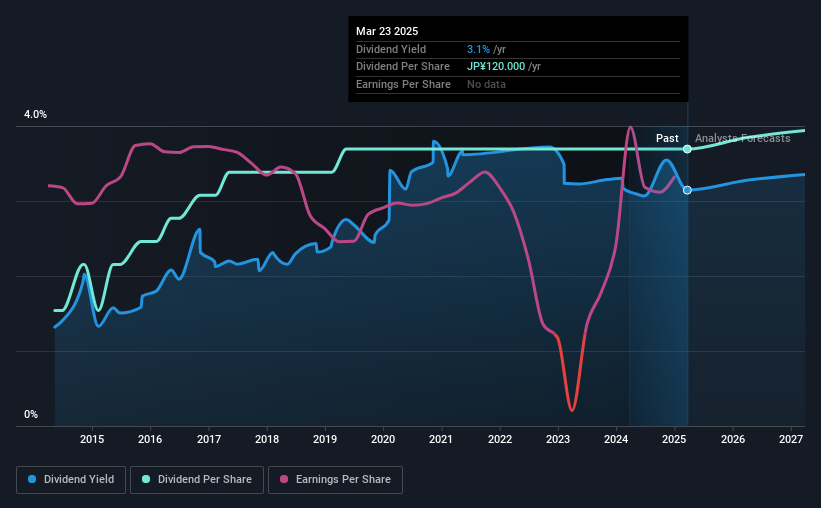Click the 2018 x-axis label
821x508 pixels.
(x=267, y=439)
